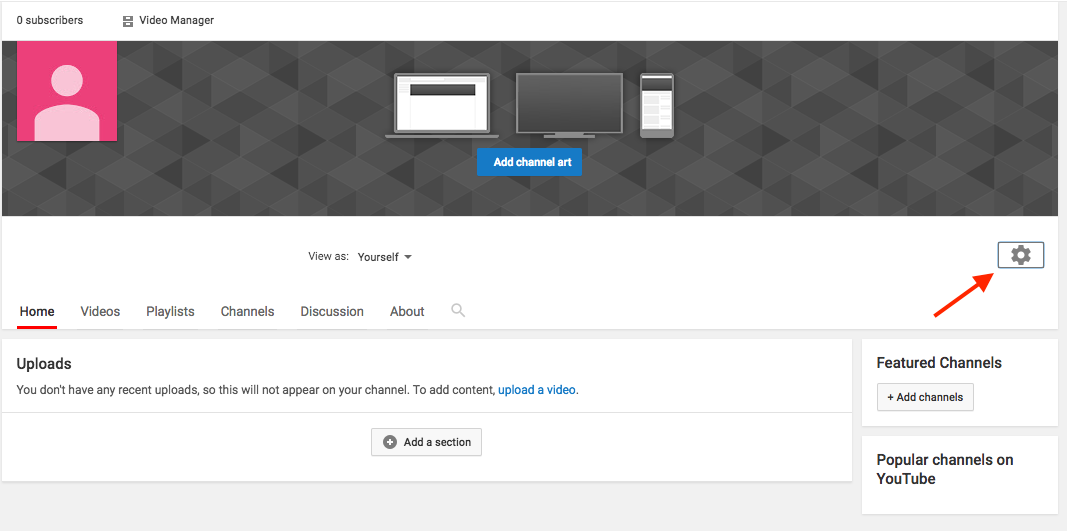Click the TV preview icon in banner
This screenshot has width=1067, height=531.
[568, 104]
